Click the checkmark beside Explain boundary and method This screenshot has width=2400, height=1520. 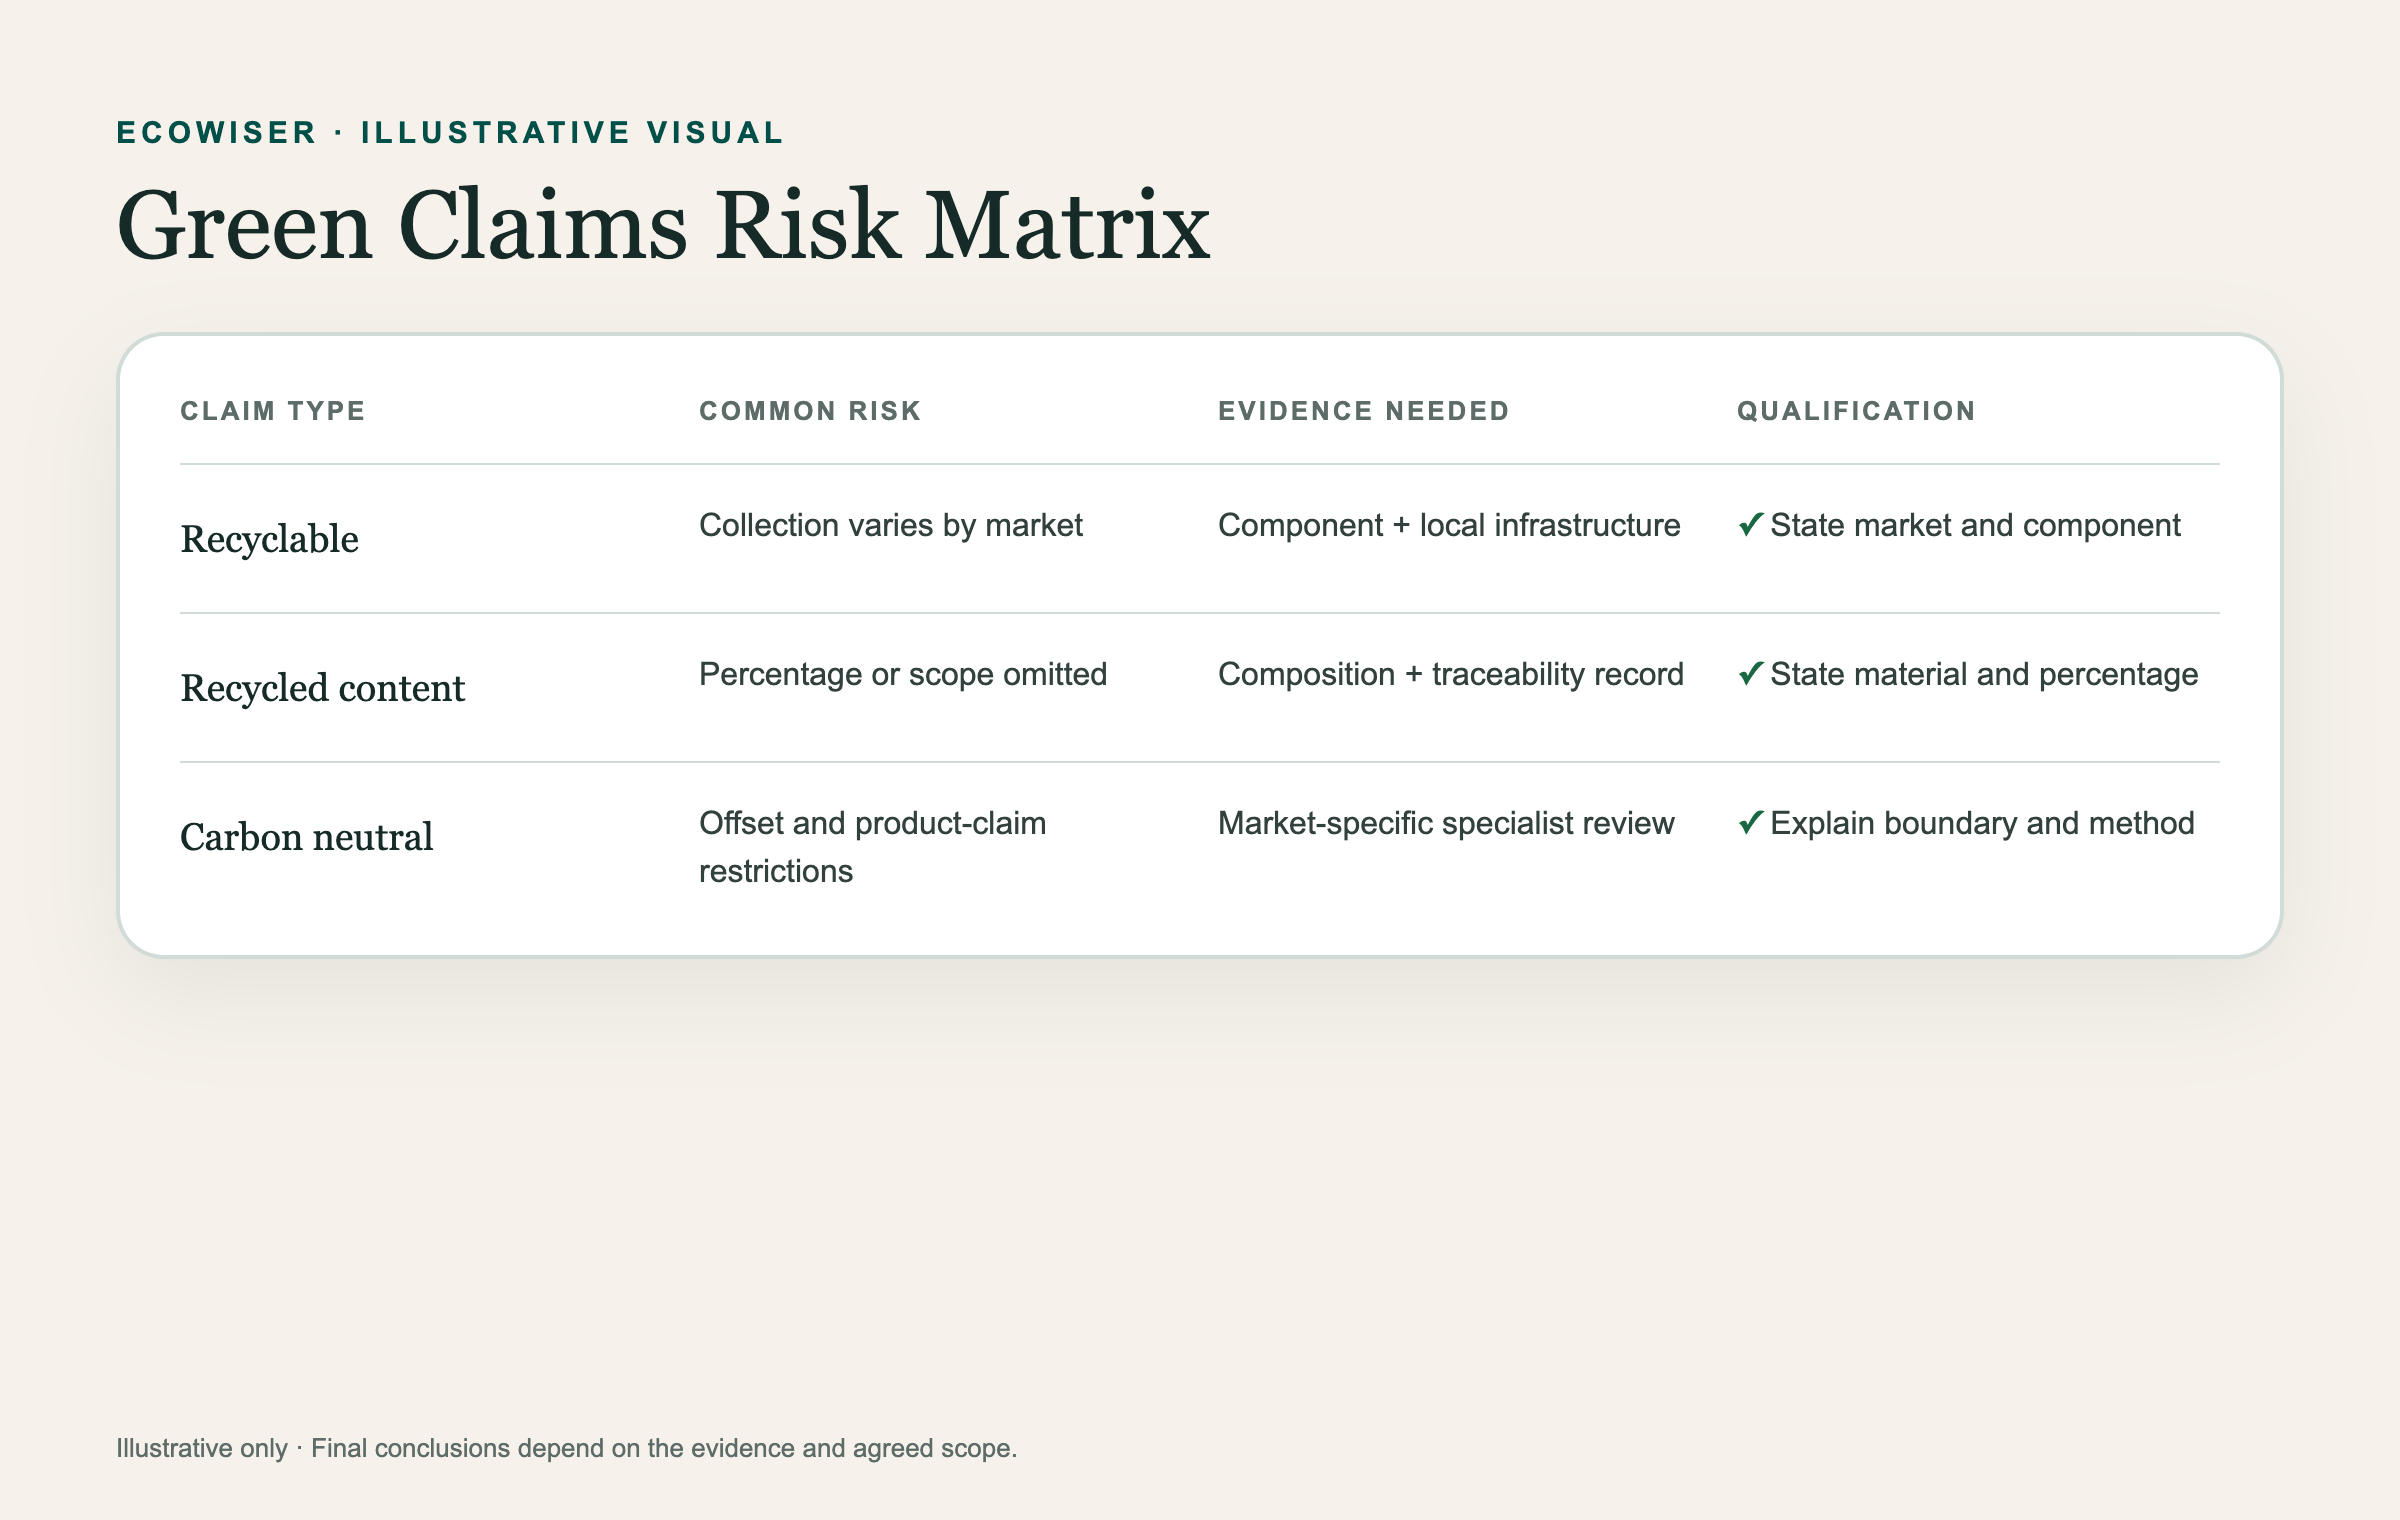point(1750,823)
